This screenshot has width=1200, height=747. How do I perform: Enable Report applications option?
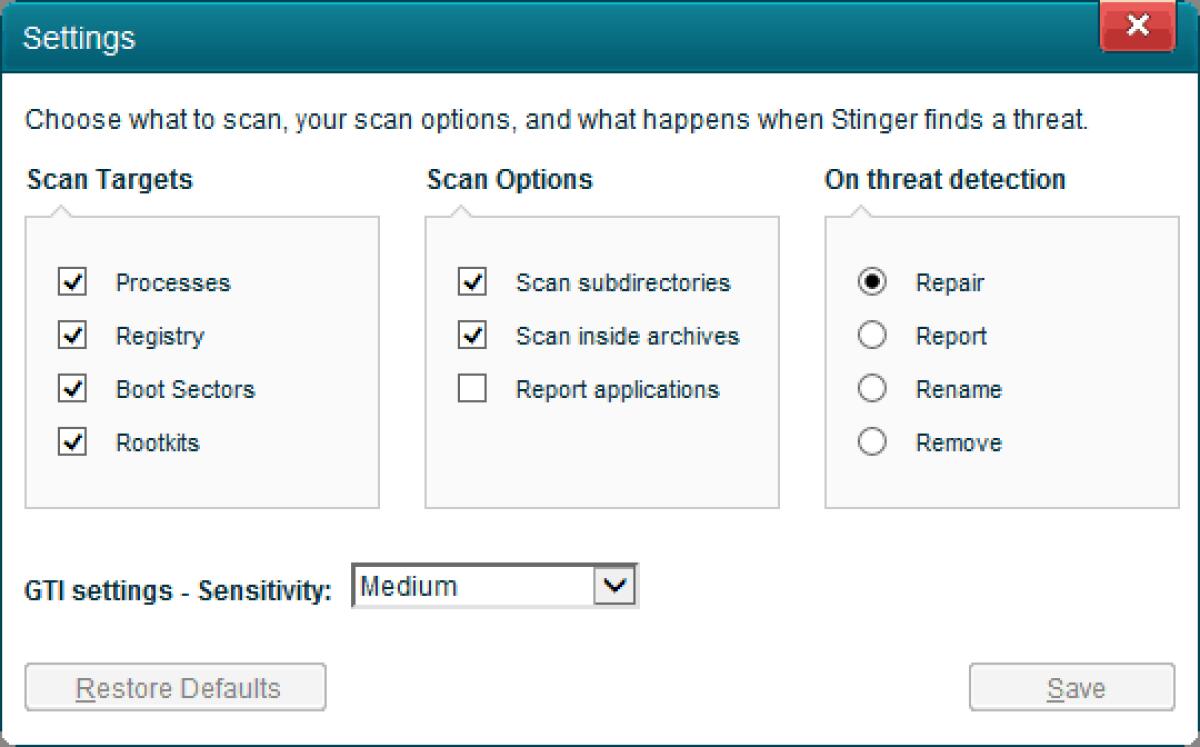pos(472,390)
